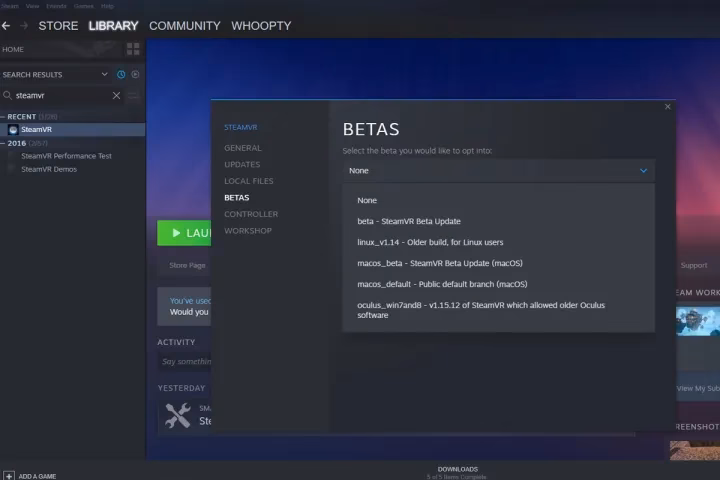Open the Updates properties tab
This screenshot has width=720, height=480.
[x=242, y=164]
